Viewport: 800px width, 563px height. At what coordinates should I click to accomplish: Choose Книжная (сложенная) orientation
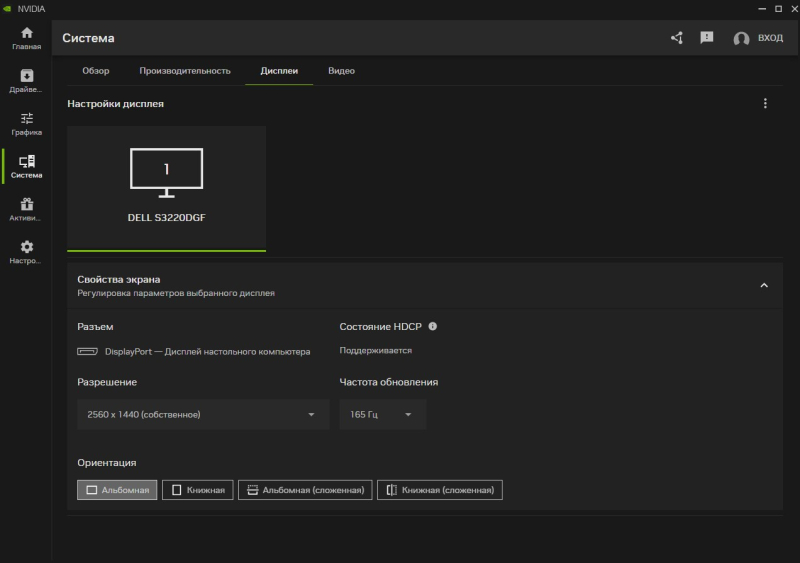[440, 490]
